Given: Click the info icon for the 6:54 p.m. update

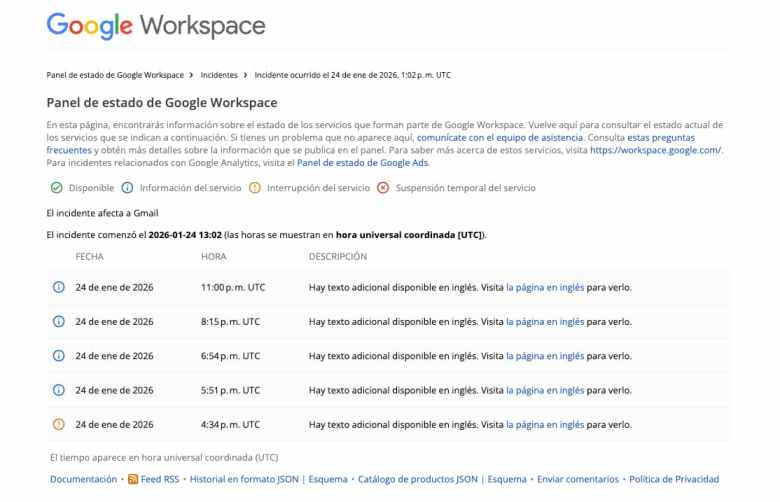Looking at the screenshot, I should (x=58, y=356).
